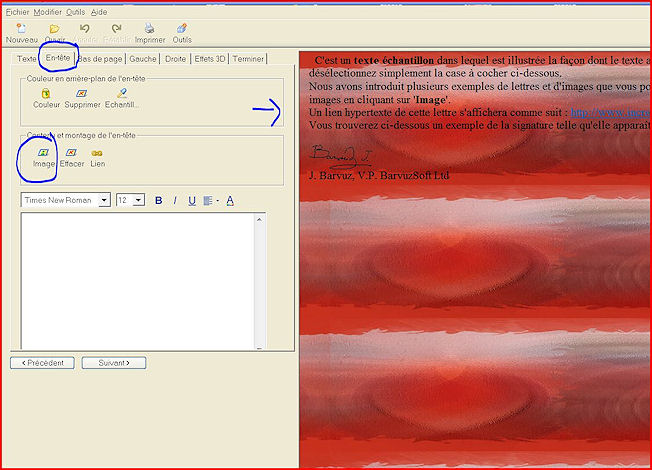This screenshot has height=470, width=652.
Task: Switch to the Droite tab
Action: point(175,59)
